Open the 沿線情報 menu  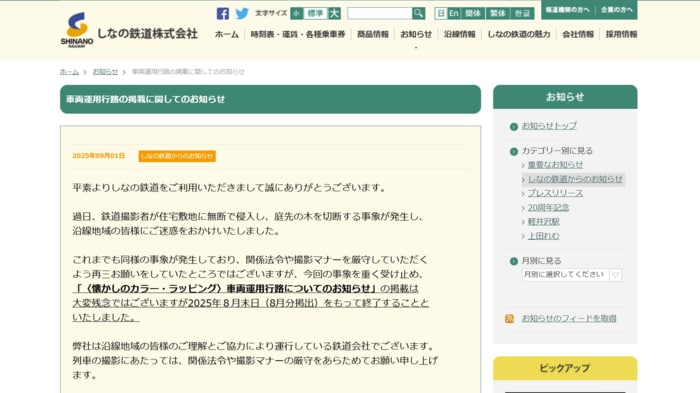point(459,34)
